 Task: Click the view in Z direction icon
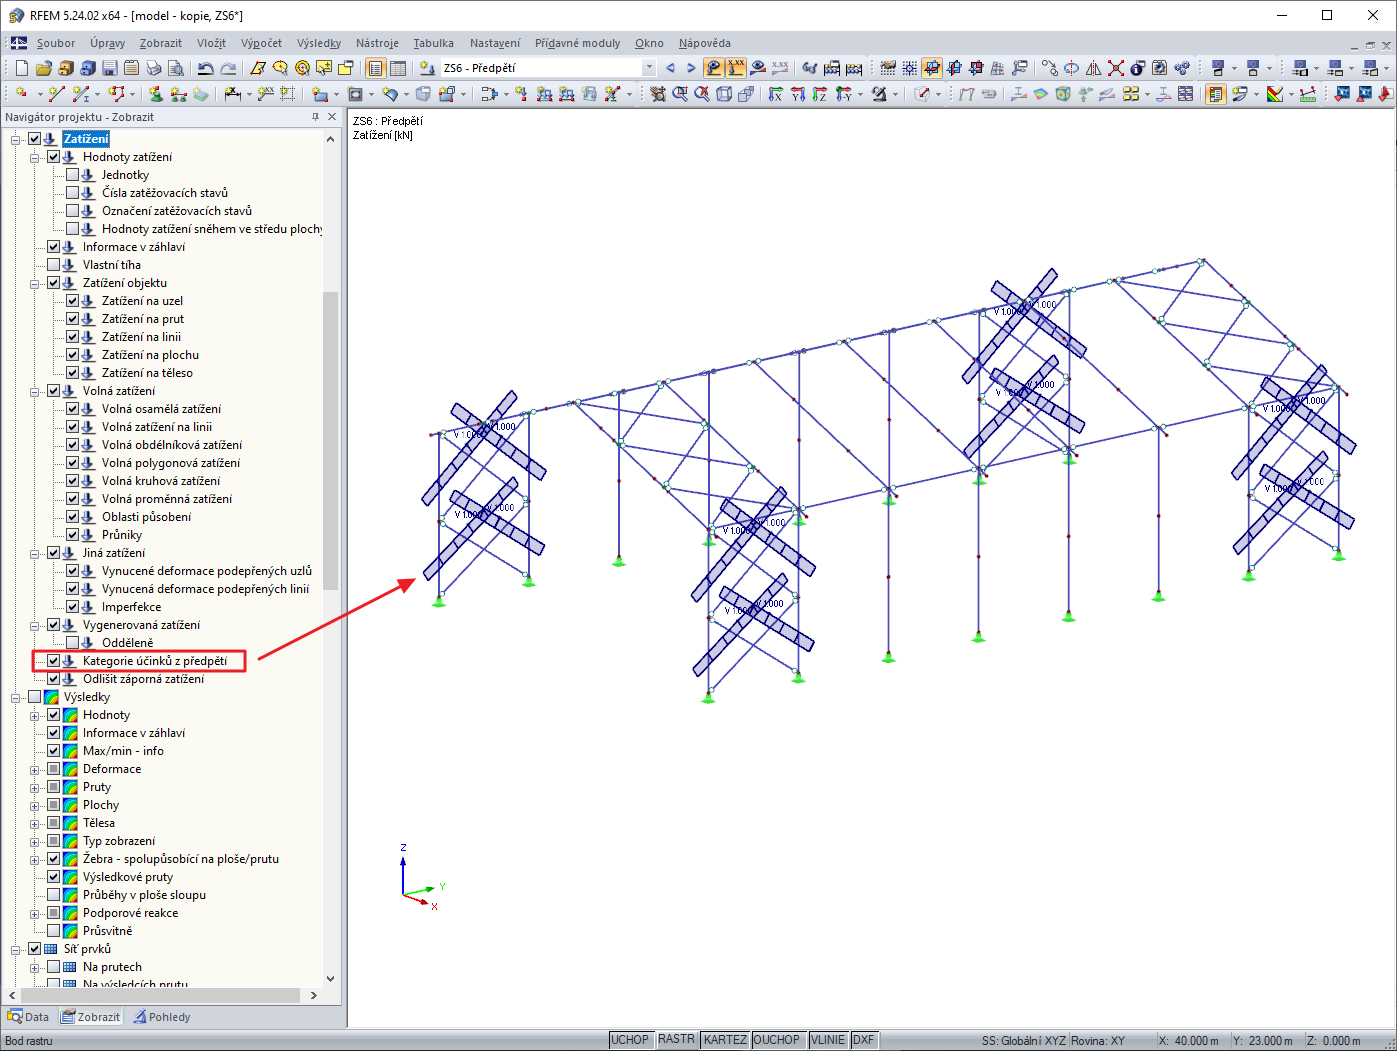coord(820,94)
